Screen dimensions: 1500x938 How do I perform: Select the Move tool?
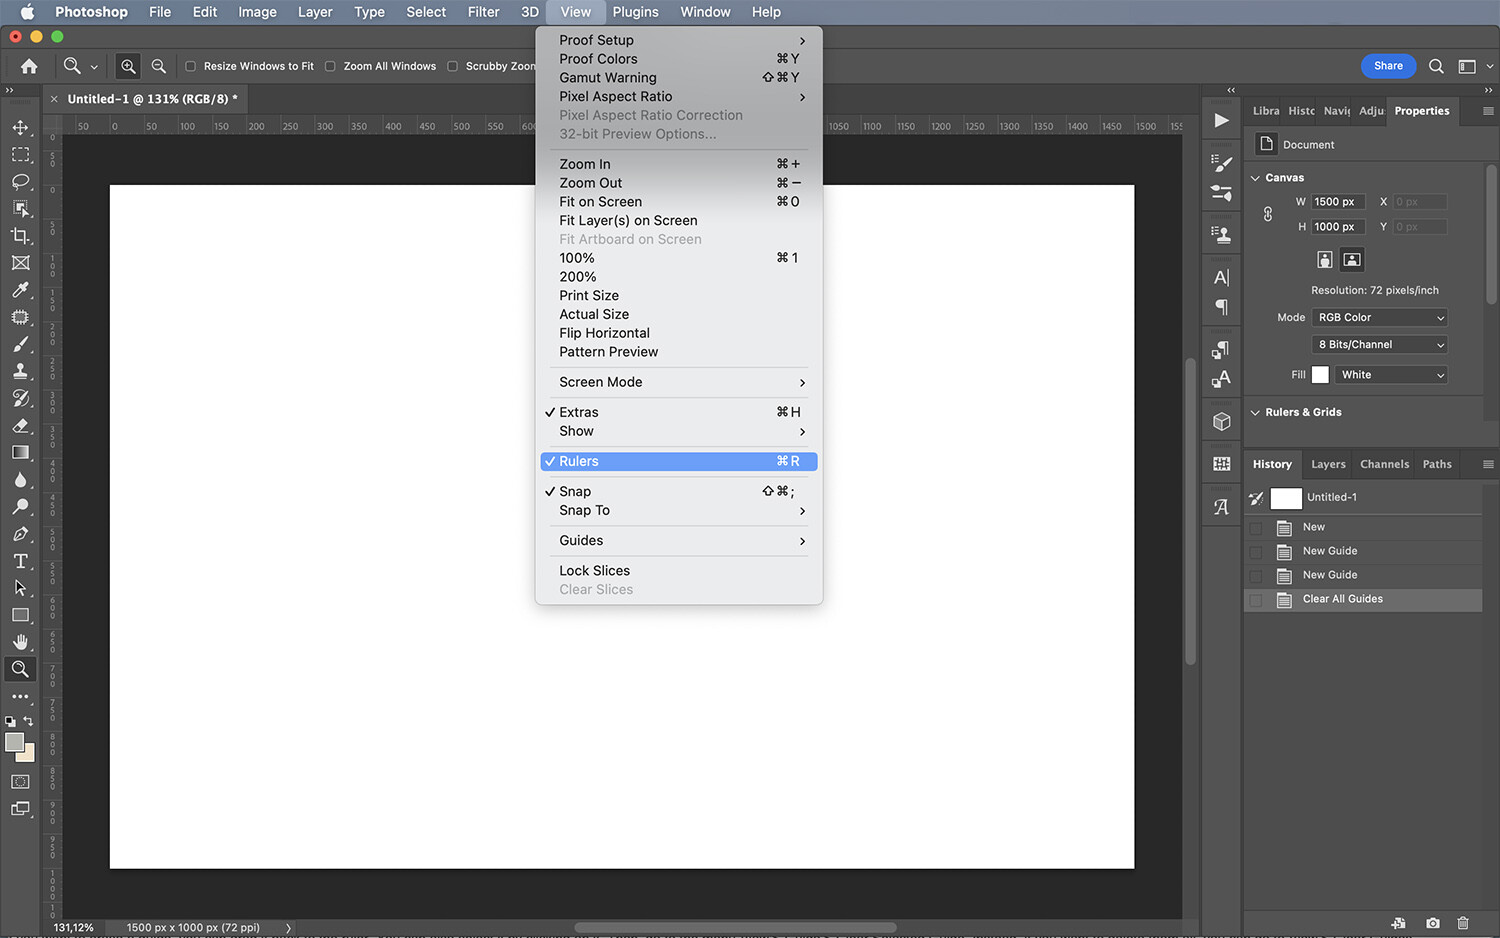(x=20, y=127)
